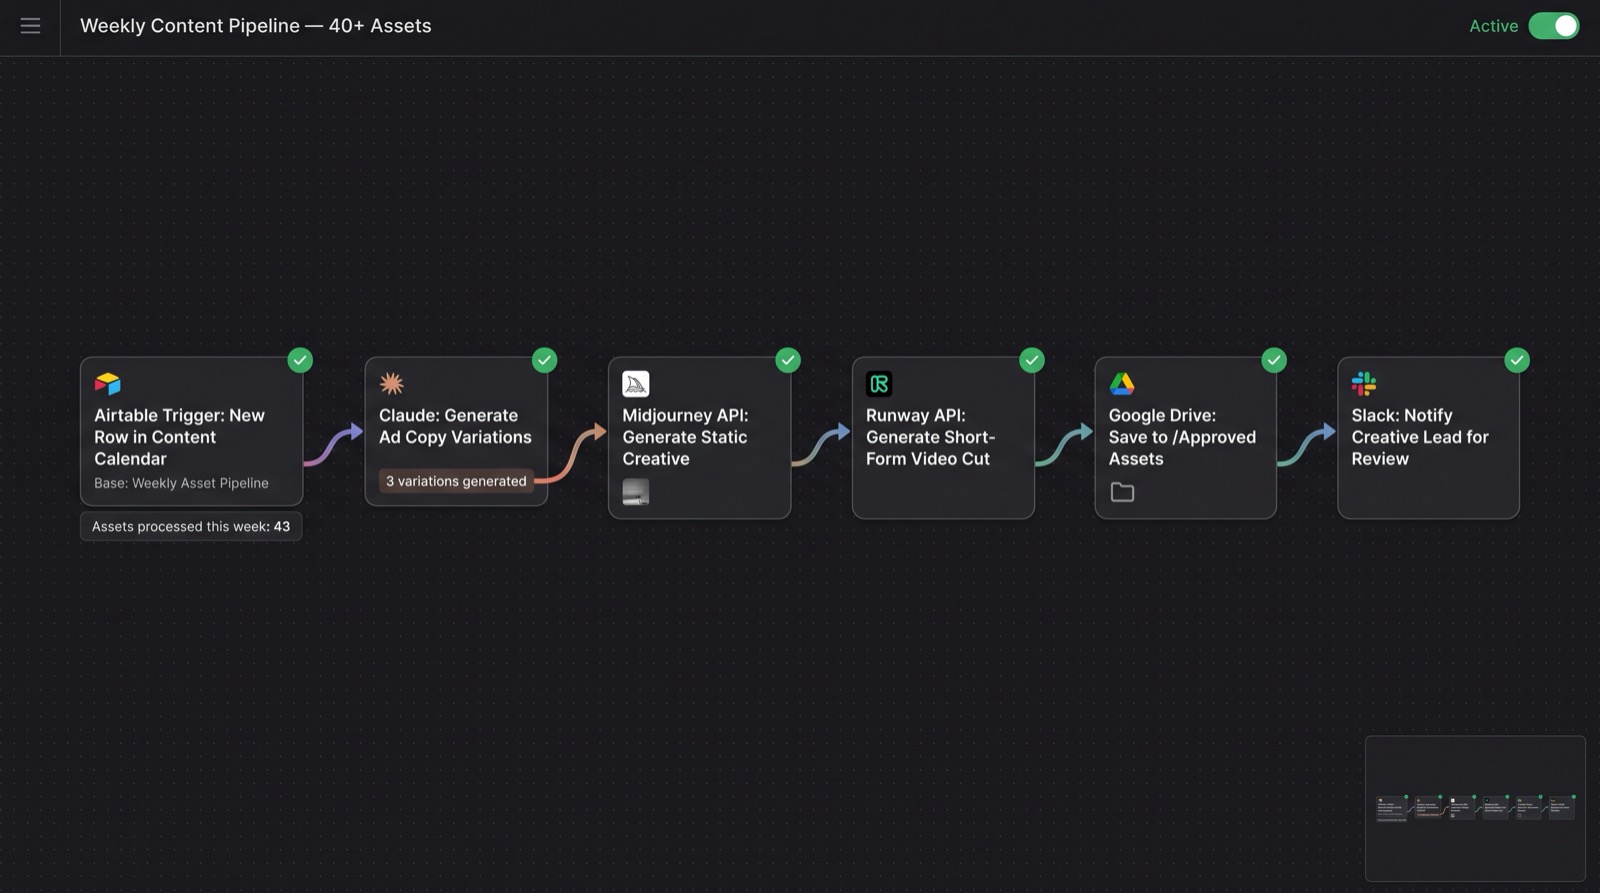Screen dimensions: 1600x893
Task: Click the green 'Active' status label
Action: click(1493, 26)
